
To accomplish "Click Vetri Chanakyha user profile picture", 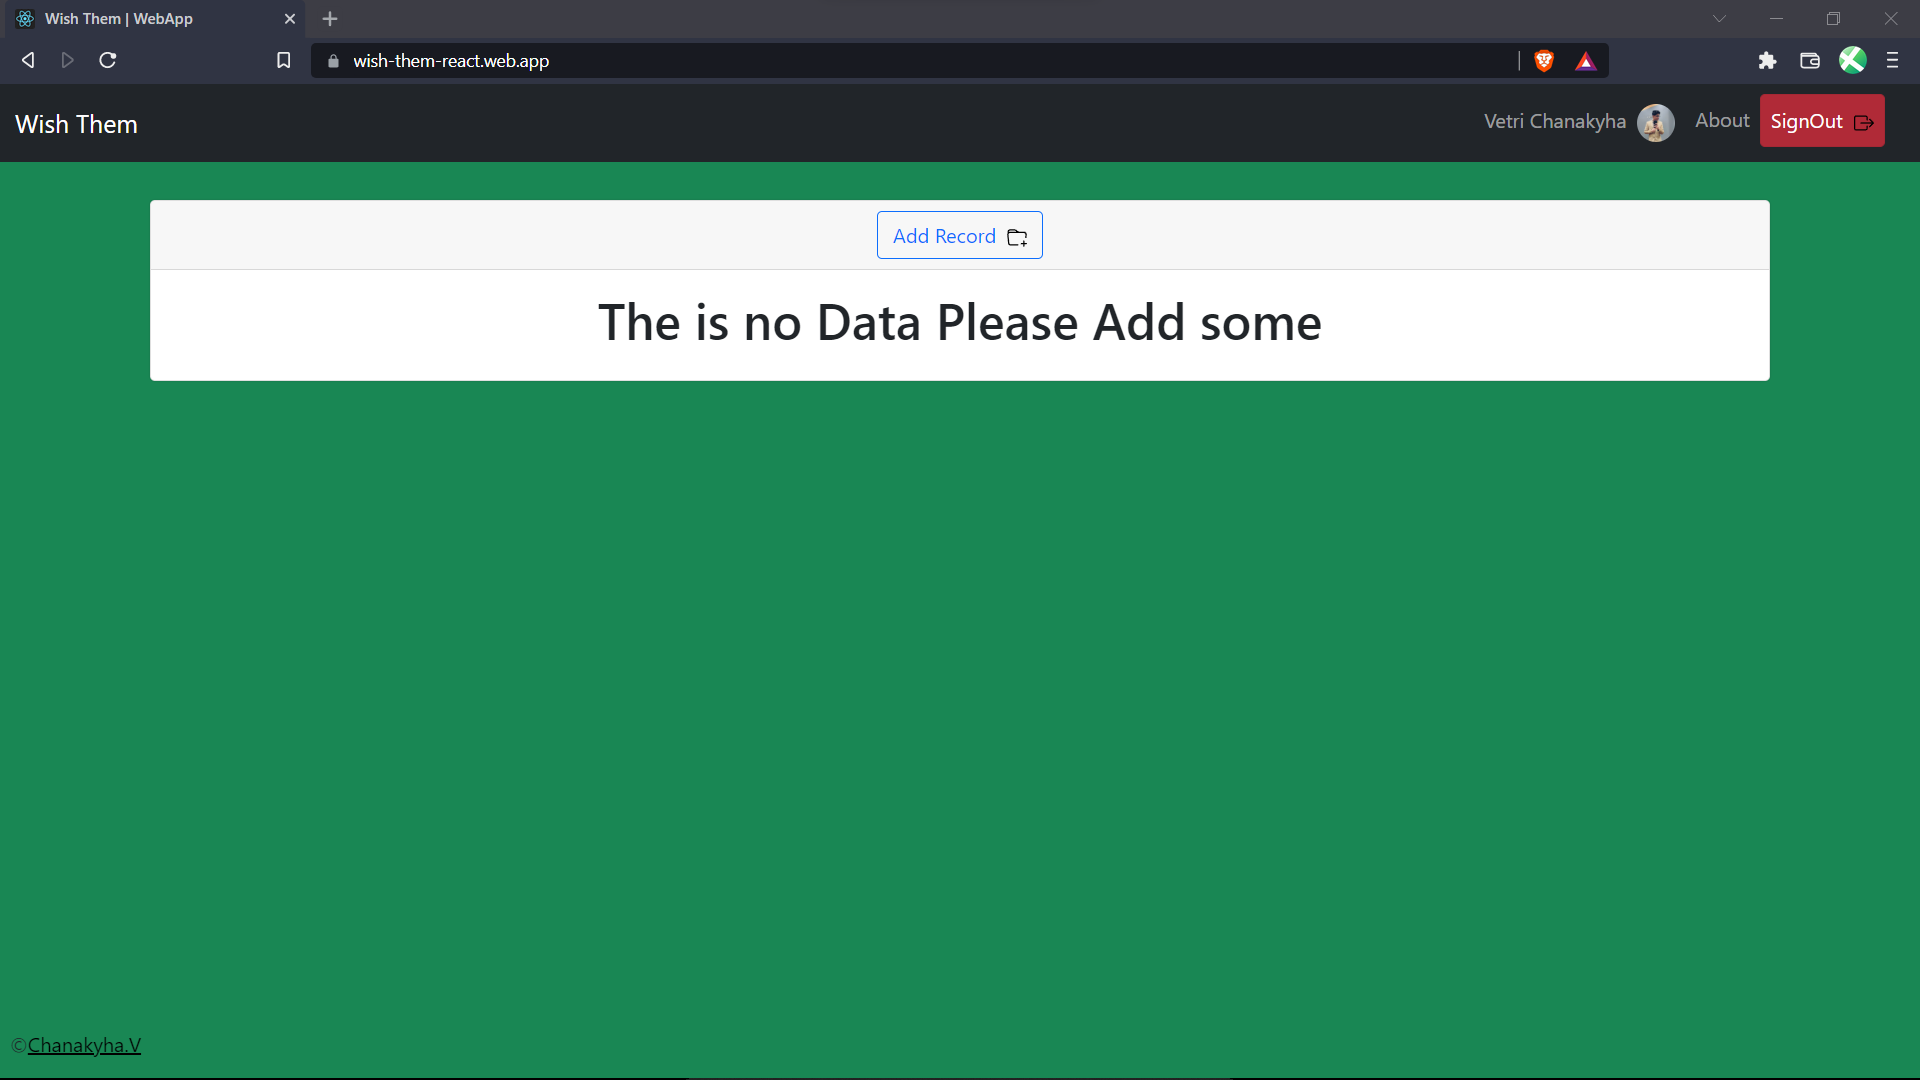I will click(x=1655, y=122).
